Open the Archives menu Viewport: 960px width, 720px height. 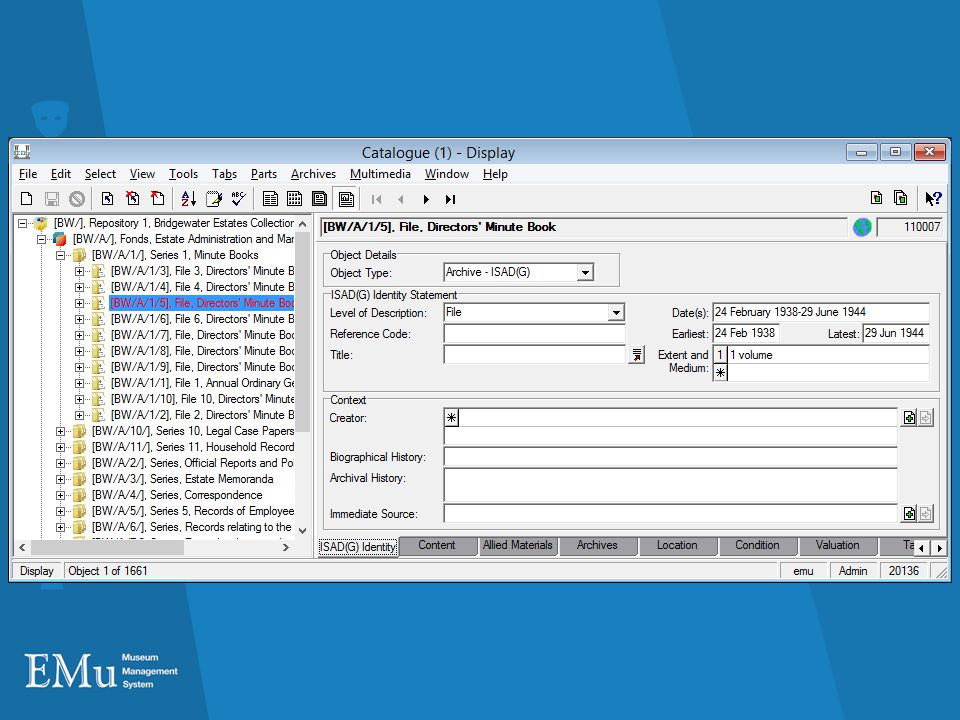coord(313,174)
